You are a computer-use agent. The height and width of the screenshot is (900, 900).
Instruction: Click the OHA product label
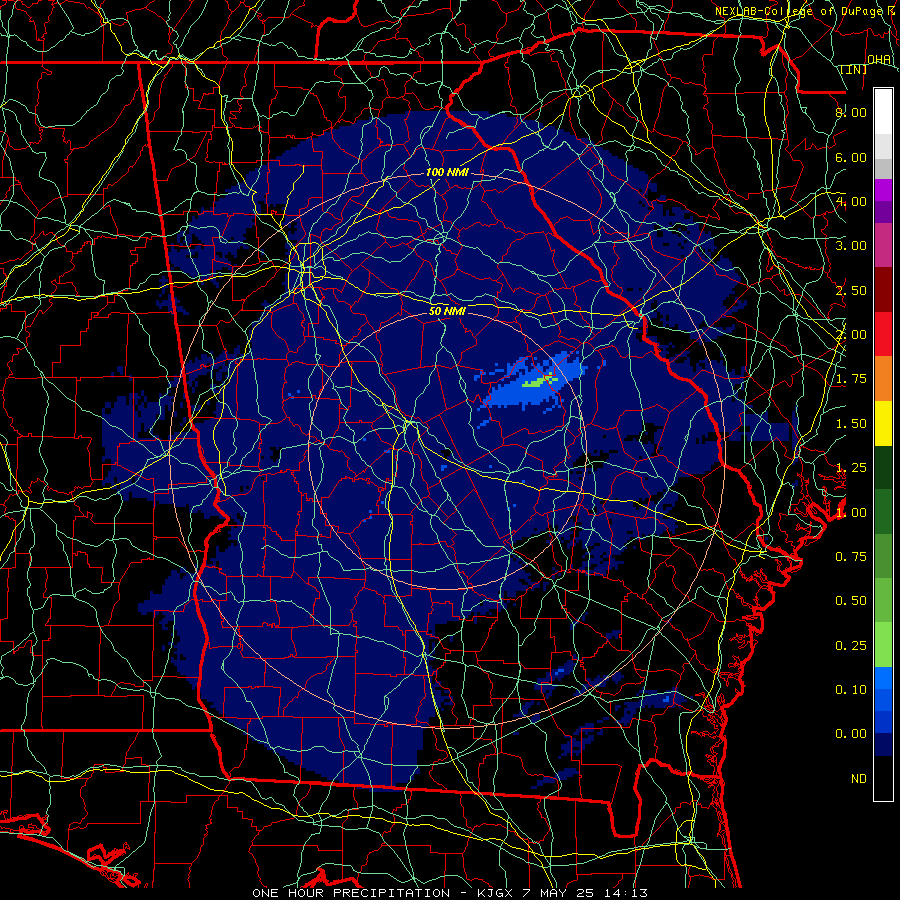tap(879, 59)
